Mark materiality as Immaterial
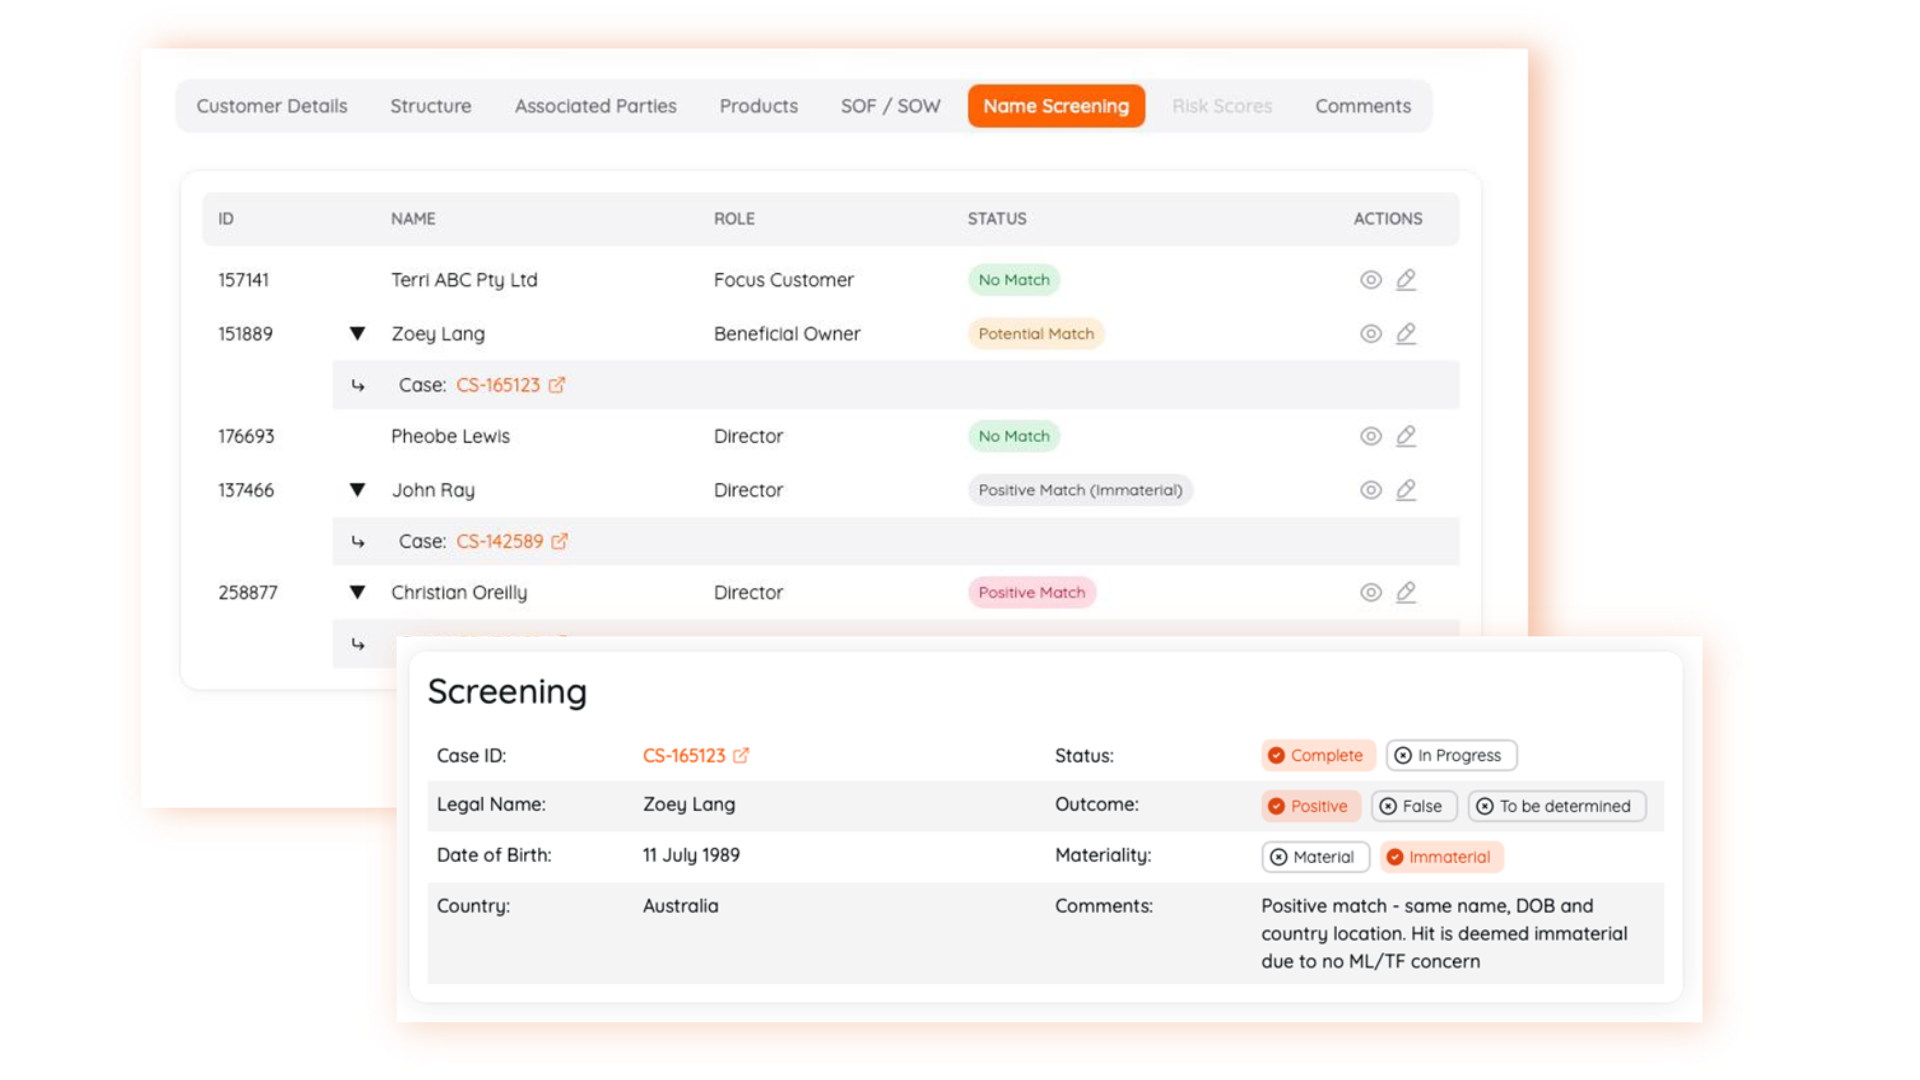The image size is (1920, 1080). [x=1441, y=857]
